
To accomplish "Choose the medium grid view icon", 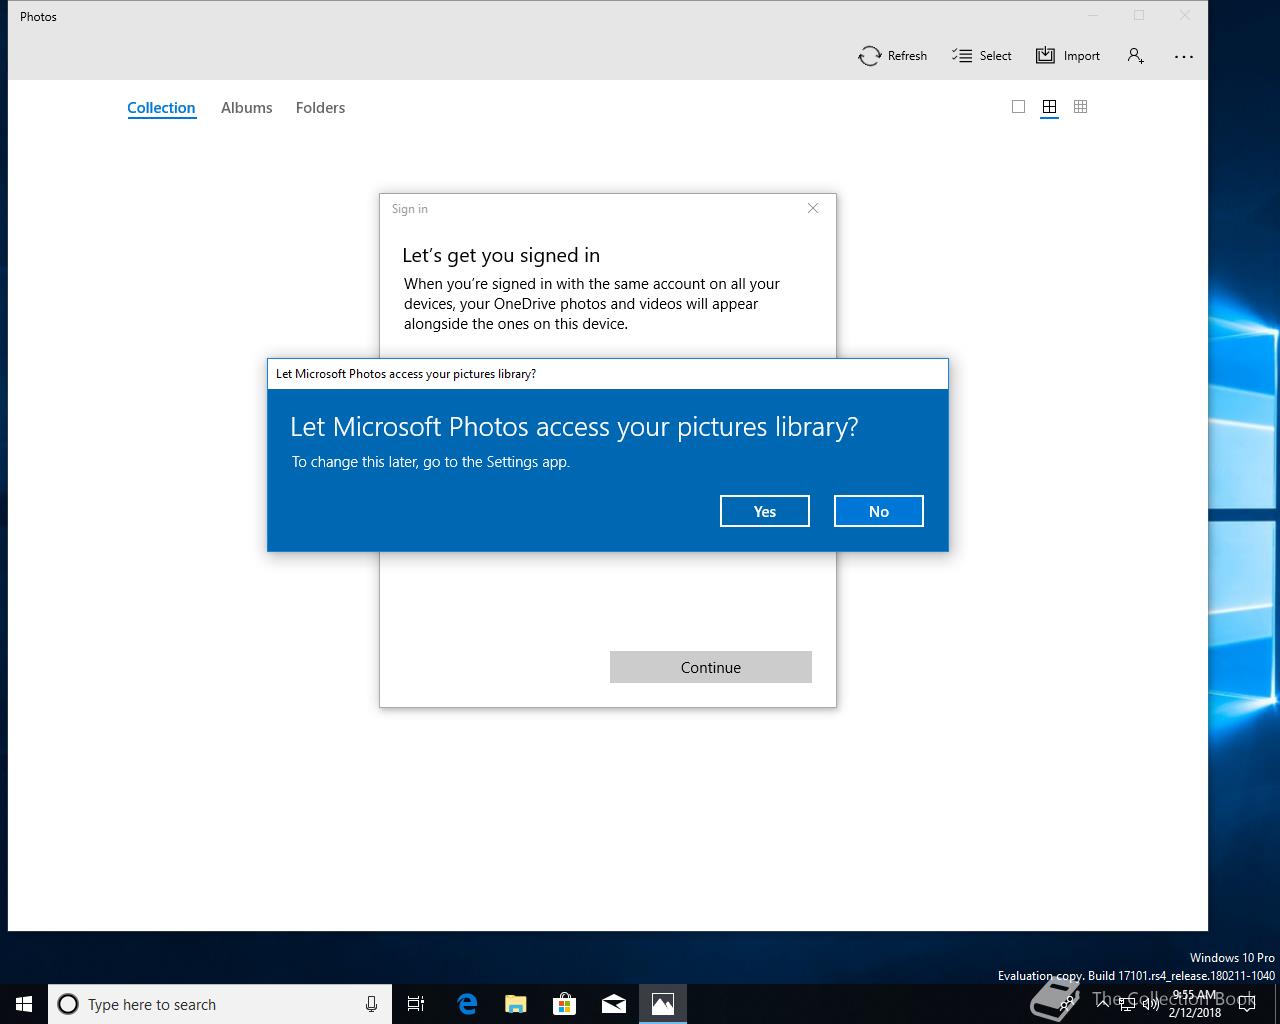I will (x=1049, y=107).
